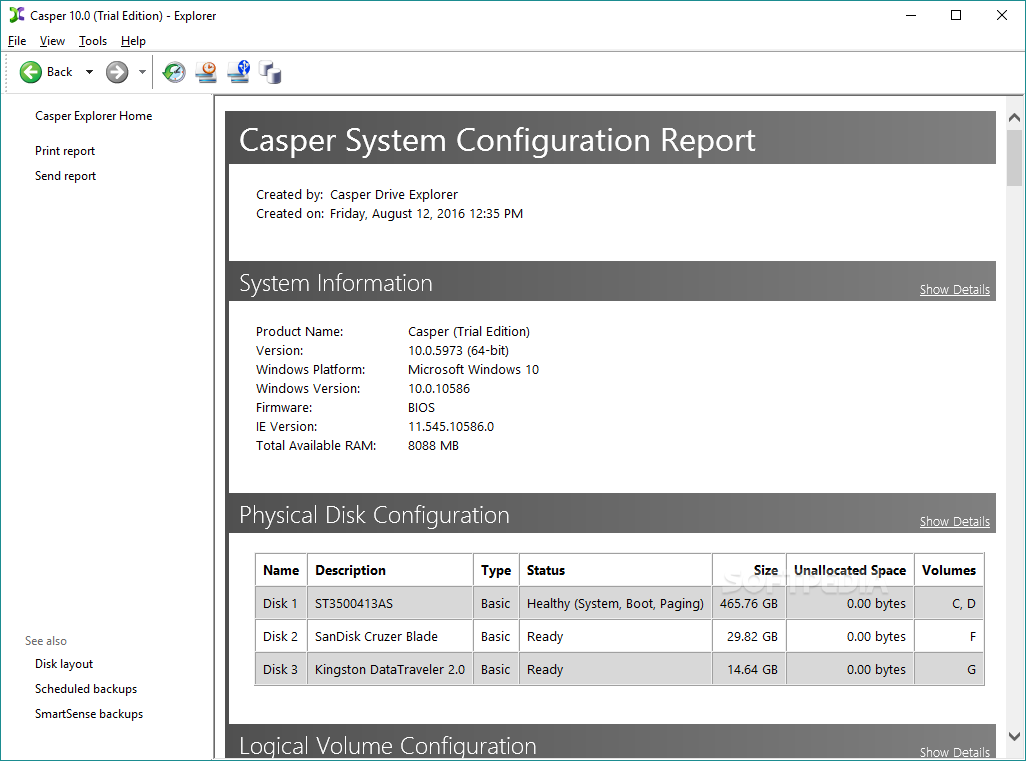Click the IE Version value 11.545.10586.0

(x=451, y=426)
